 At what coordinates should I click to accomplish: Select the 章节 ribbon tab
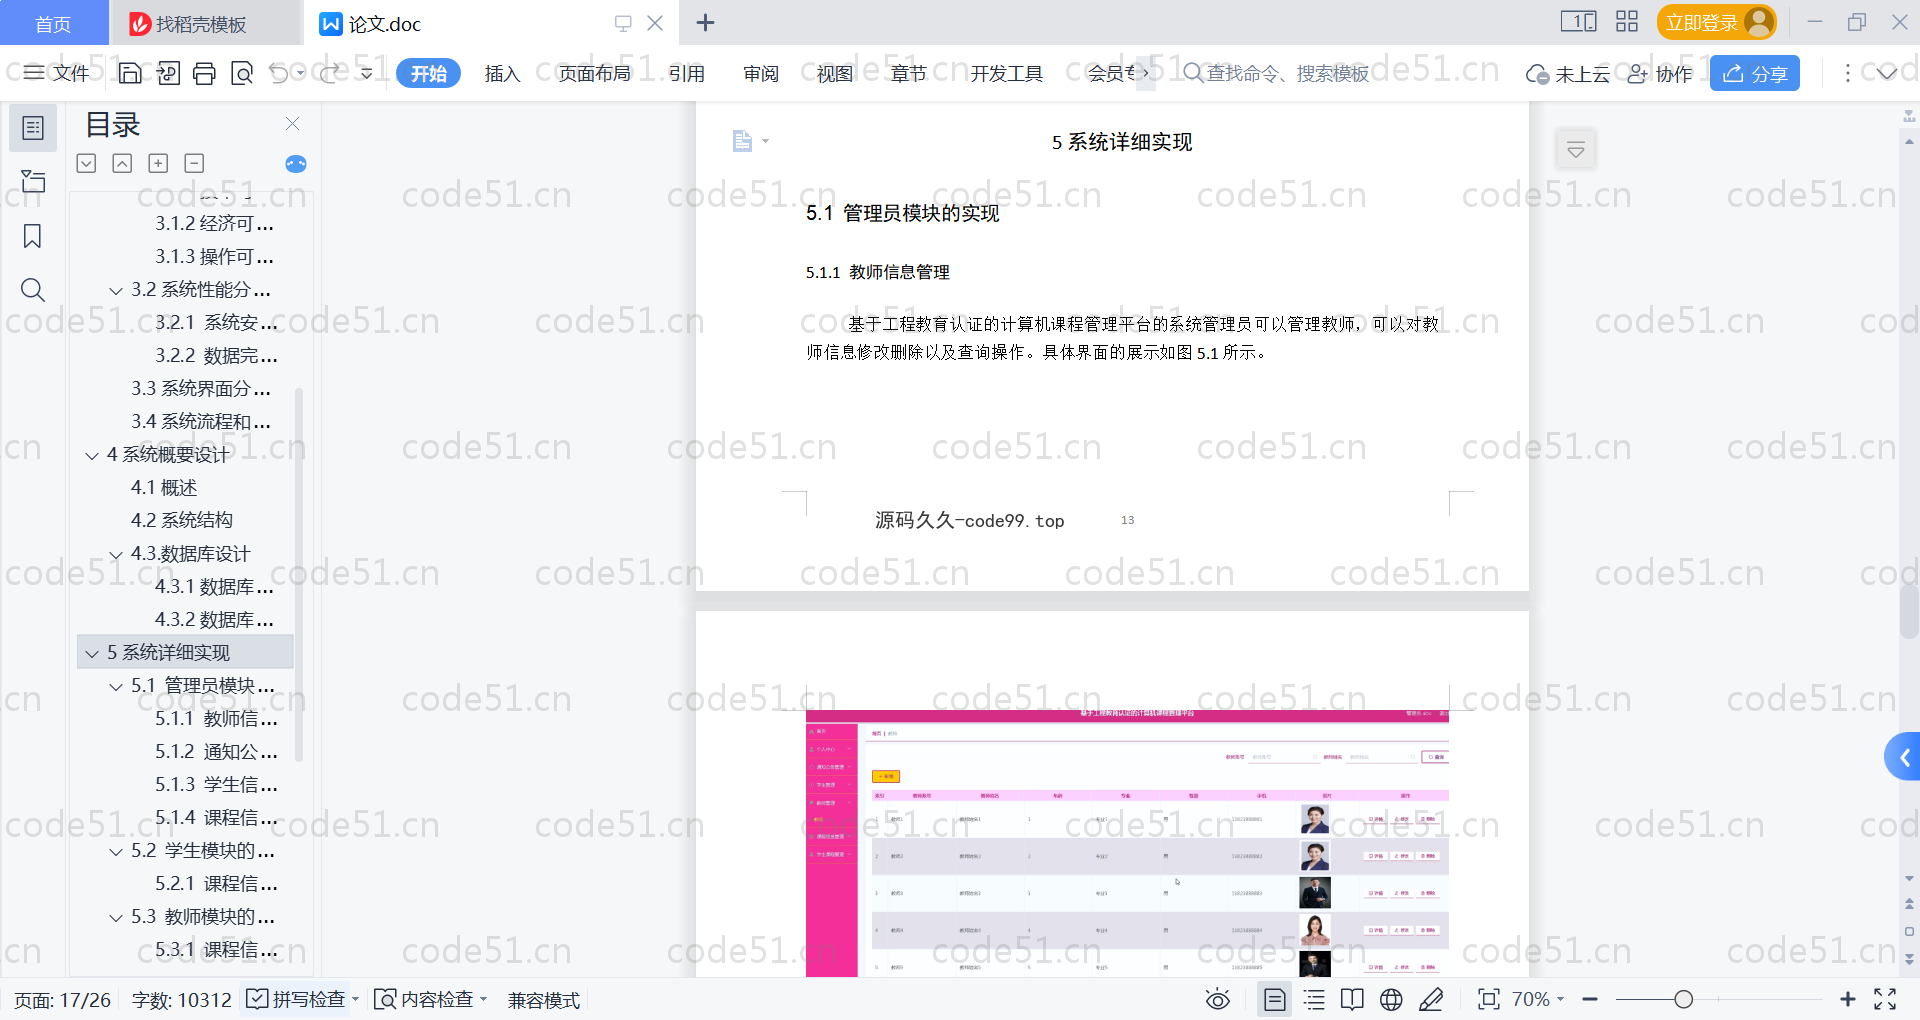click(909, 73)
